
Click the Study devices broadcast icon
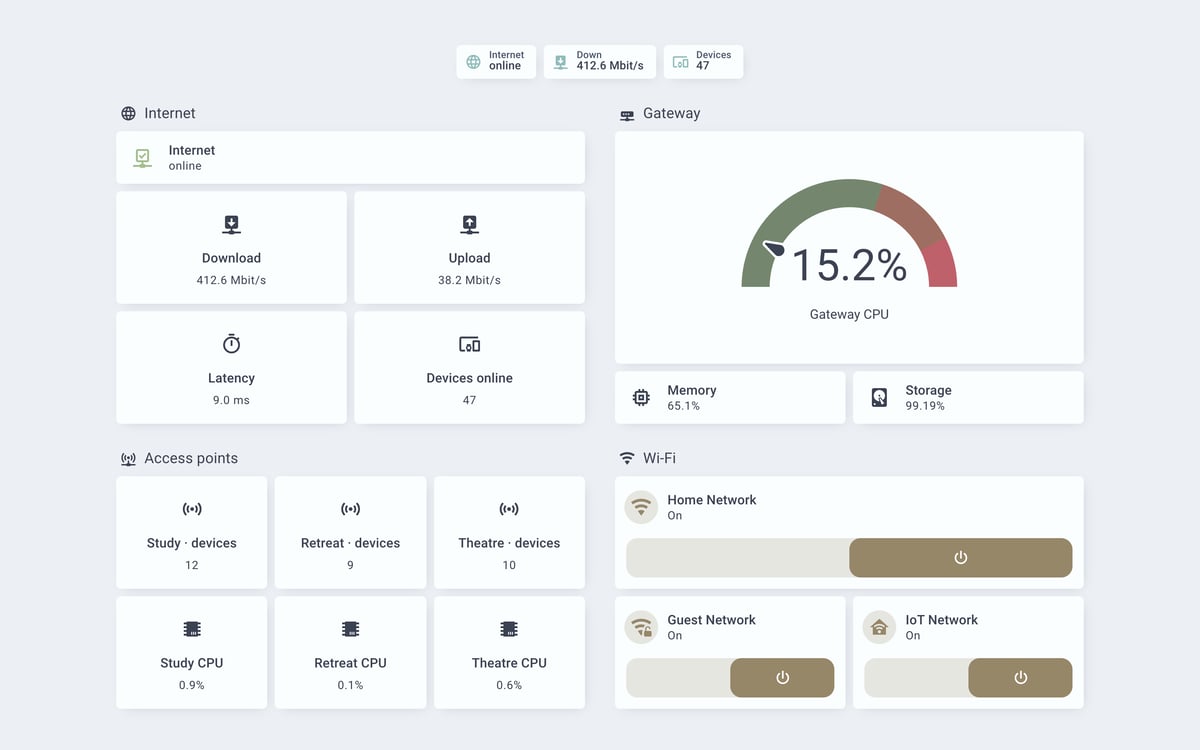pos(192,509)
